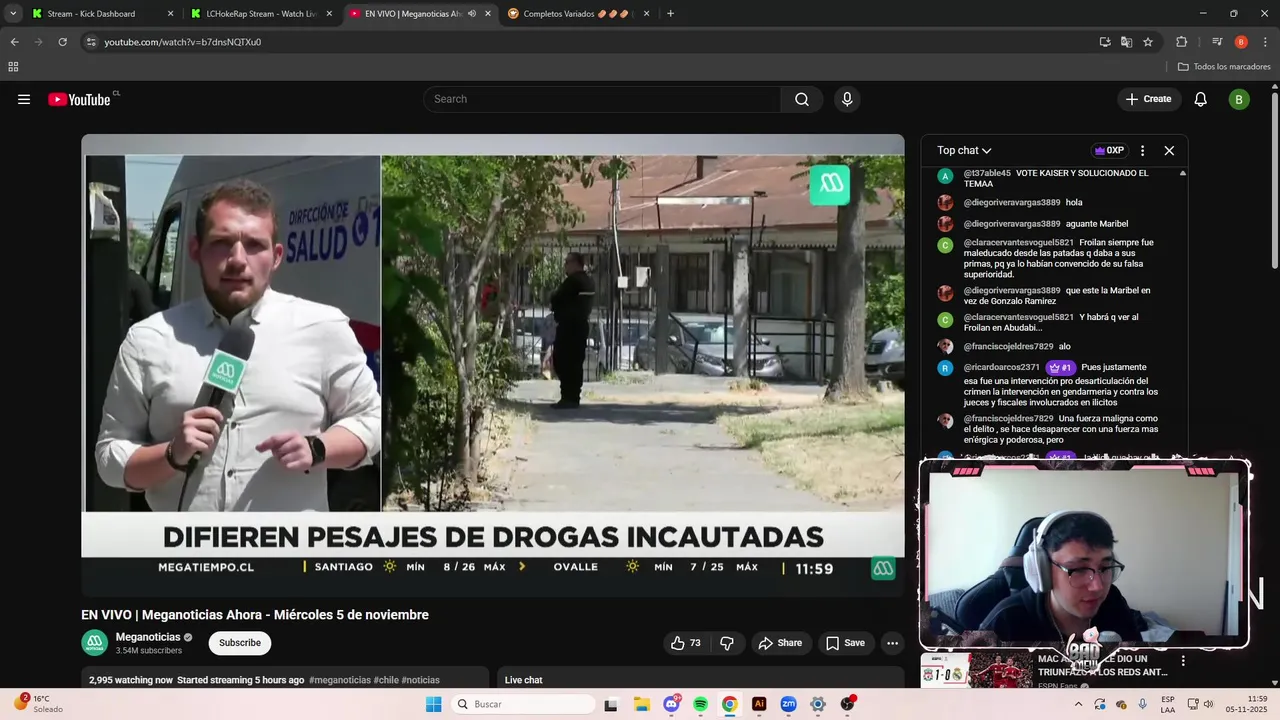Close the live chat panel

[1169, 151]
